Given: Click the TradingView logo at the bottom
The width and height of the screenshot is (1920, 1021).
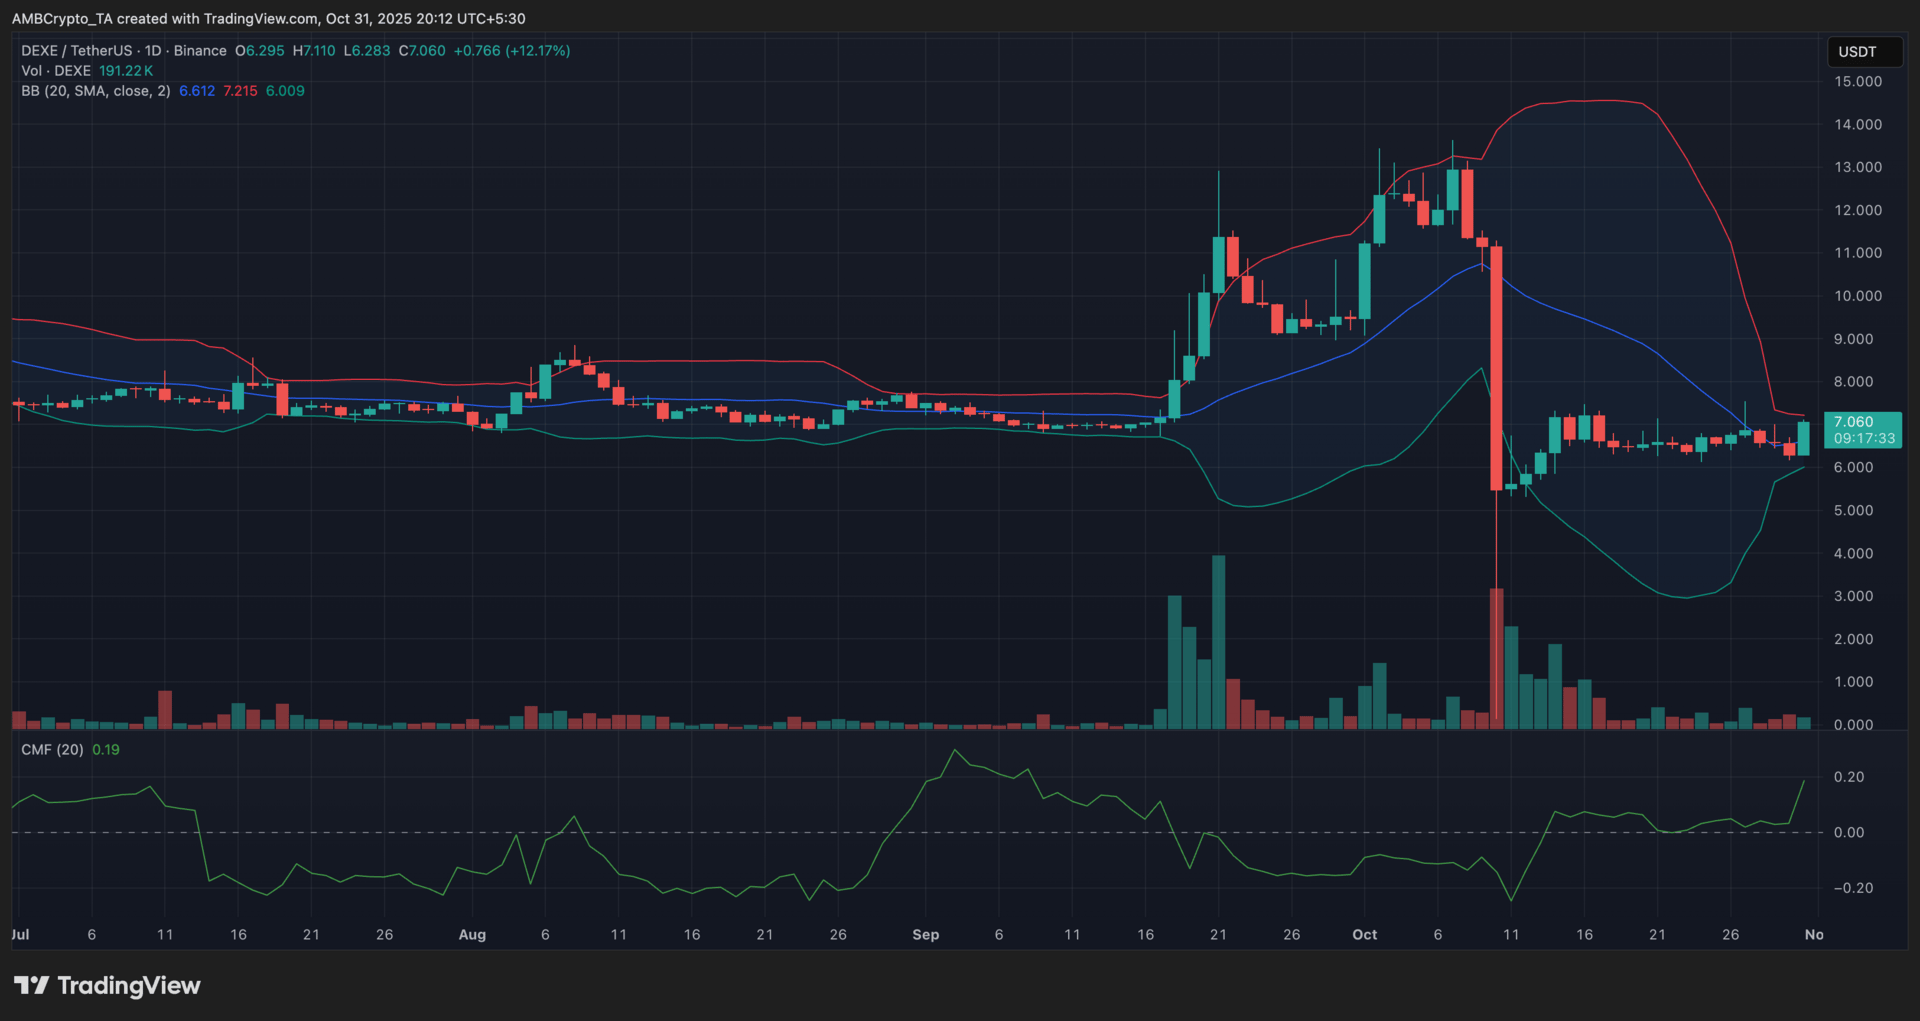Looking at the screenshot, I should click(x=107, y=986).
